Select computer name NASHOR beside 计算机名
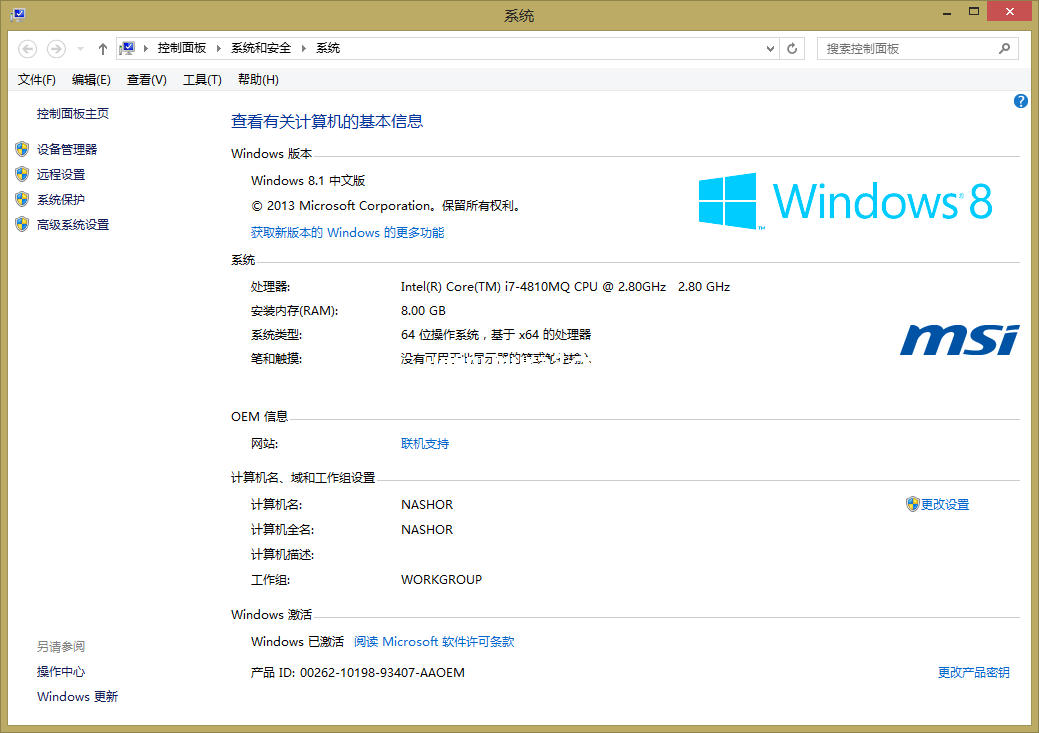This screenshot has width=1039, height=733. point(427,505)
